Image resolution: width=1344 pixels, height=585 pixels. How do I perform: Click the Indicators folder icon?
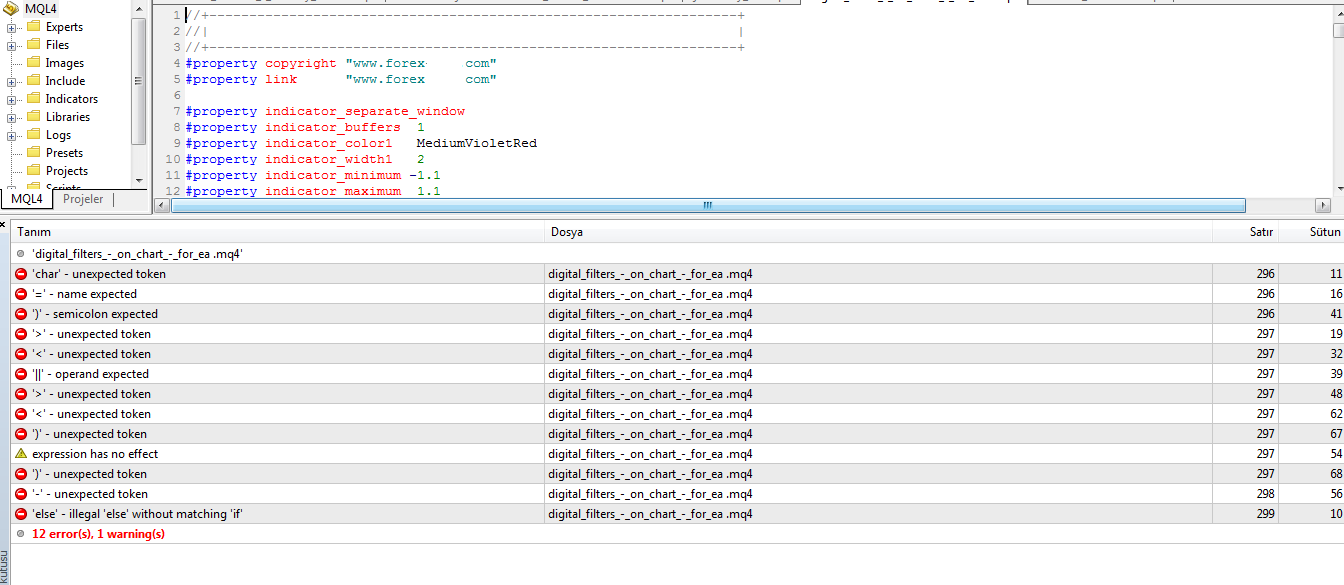click(x=33, y=99)
